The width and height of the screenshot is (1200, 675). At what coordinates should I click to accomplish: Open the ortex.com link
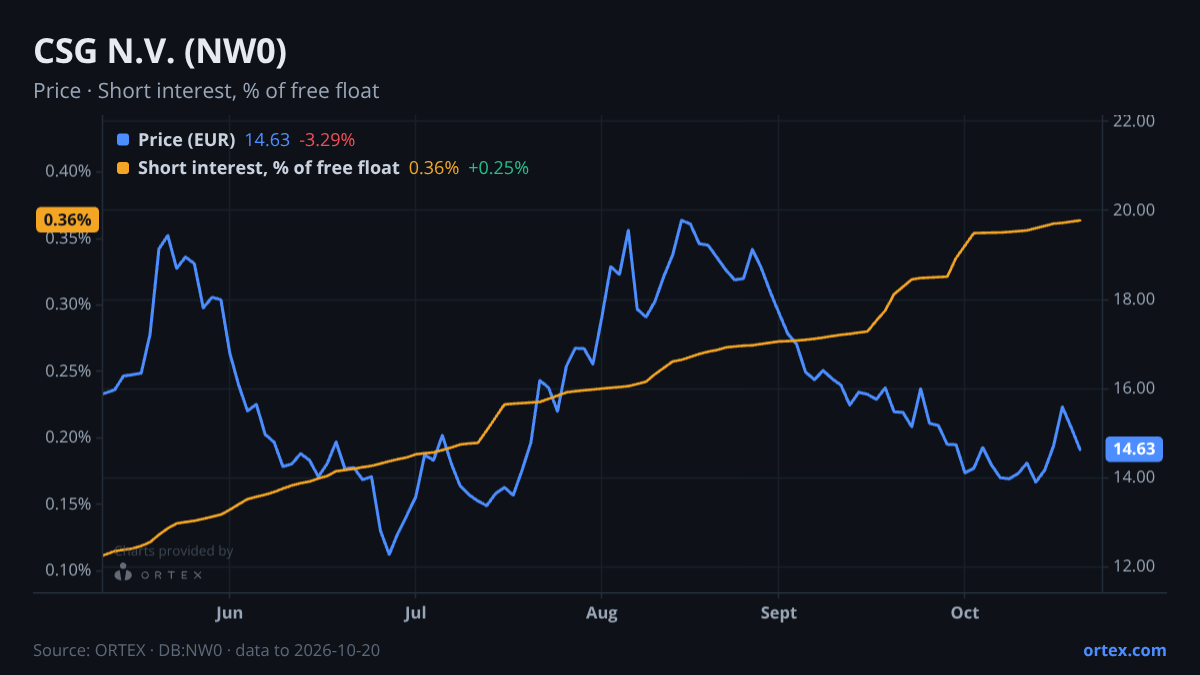point(1124,650)
